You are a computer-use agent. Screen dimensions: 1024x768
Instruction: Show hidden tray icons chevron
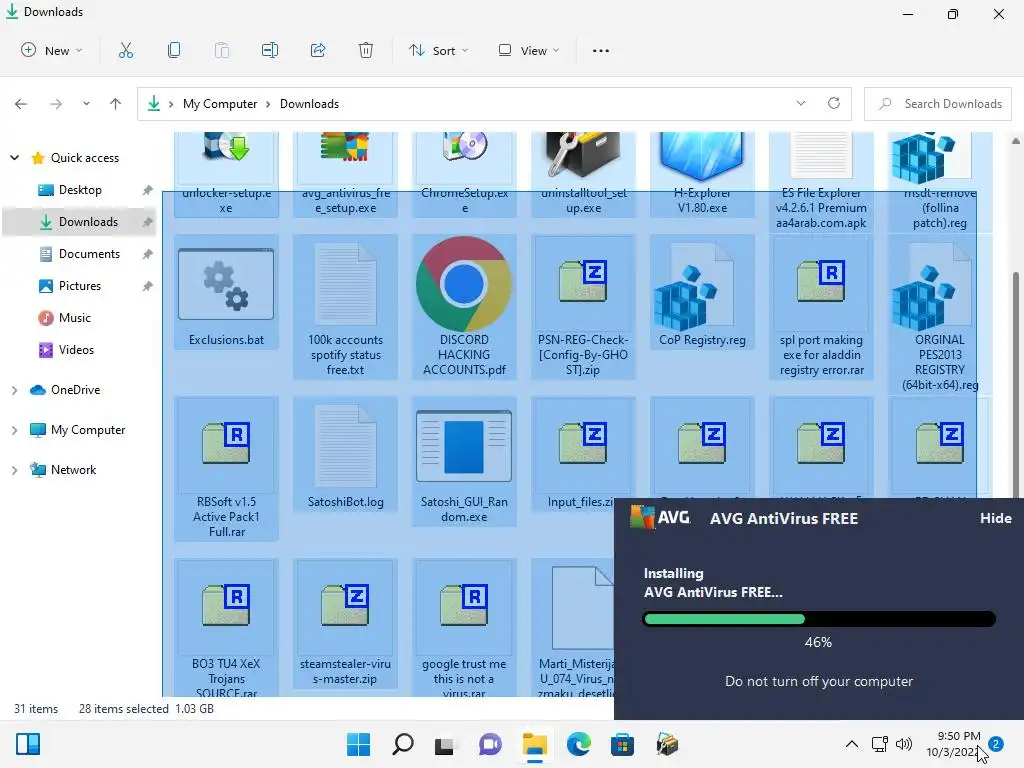(x=852, y=744)
